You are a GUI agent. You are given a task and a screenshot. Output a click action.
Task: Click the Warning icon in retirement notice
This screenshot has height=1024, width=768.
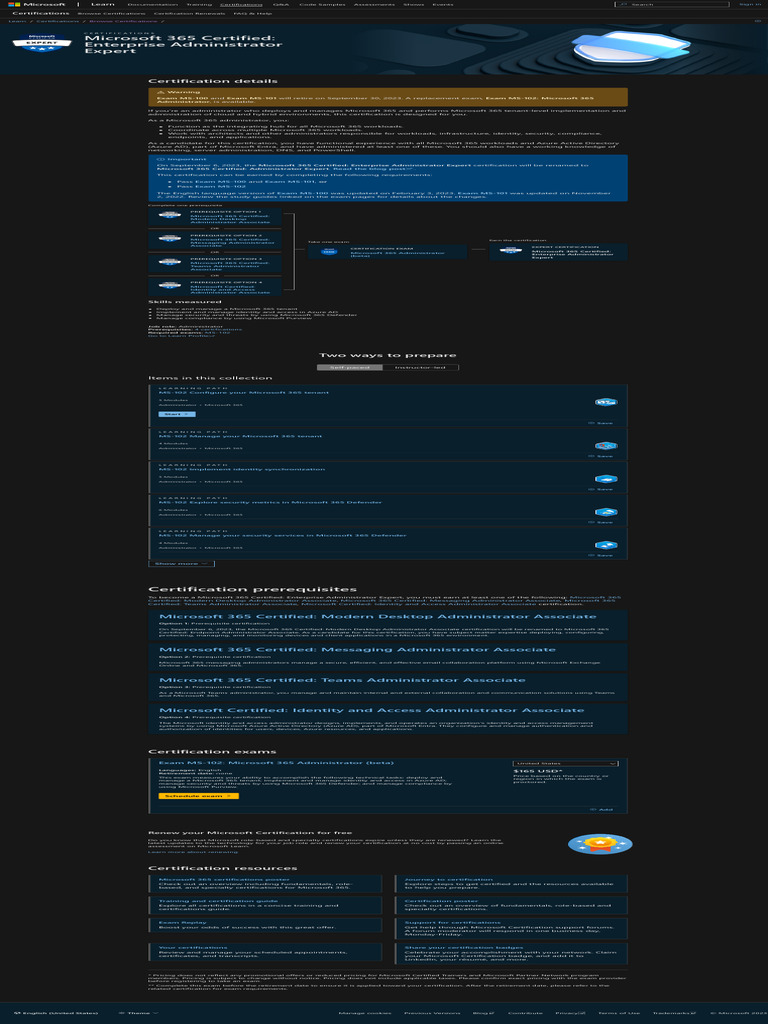pyautogui.click(x=160, y=92)
